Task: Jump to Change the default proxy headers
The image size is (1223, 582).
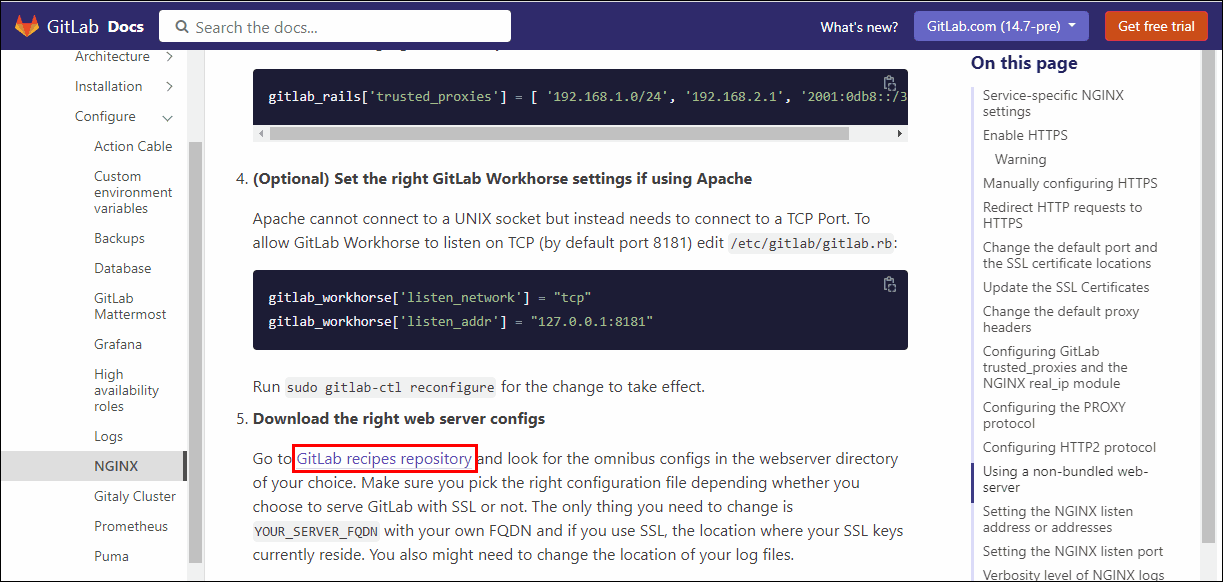Action: pyautogui.click(x=1061, y=319)
